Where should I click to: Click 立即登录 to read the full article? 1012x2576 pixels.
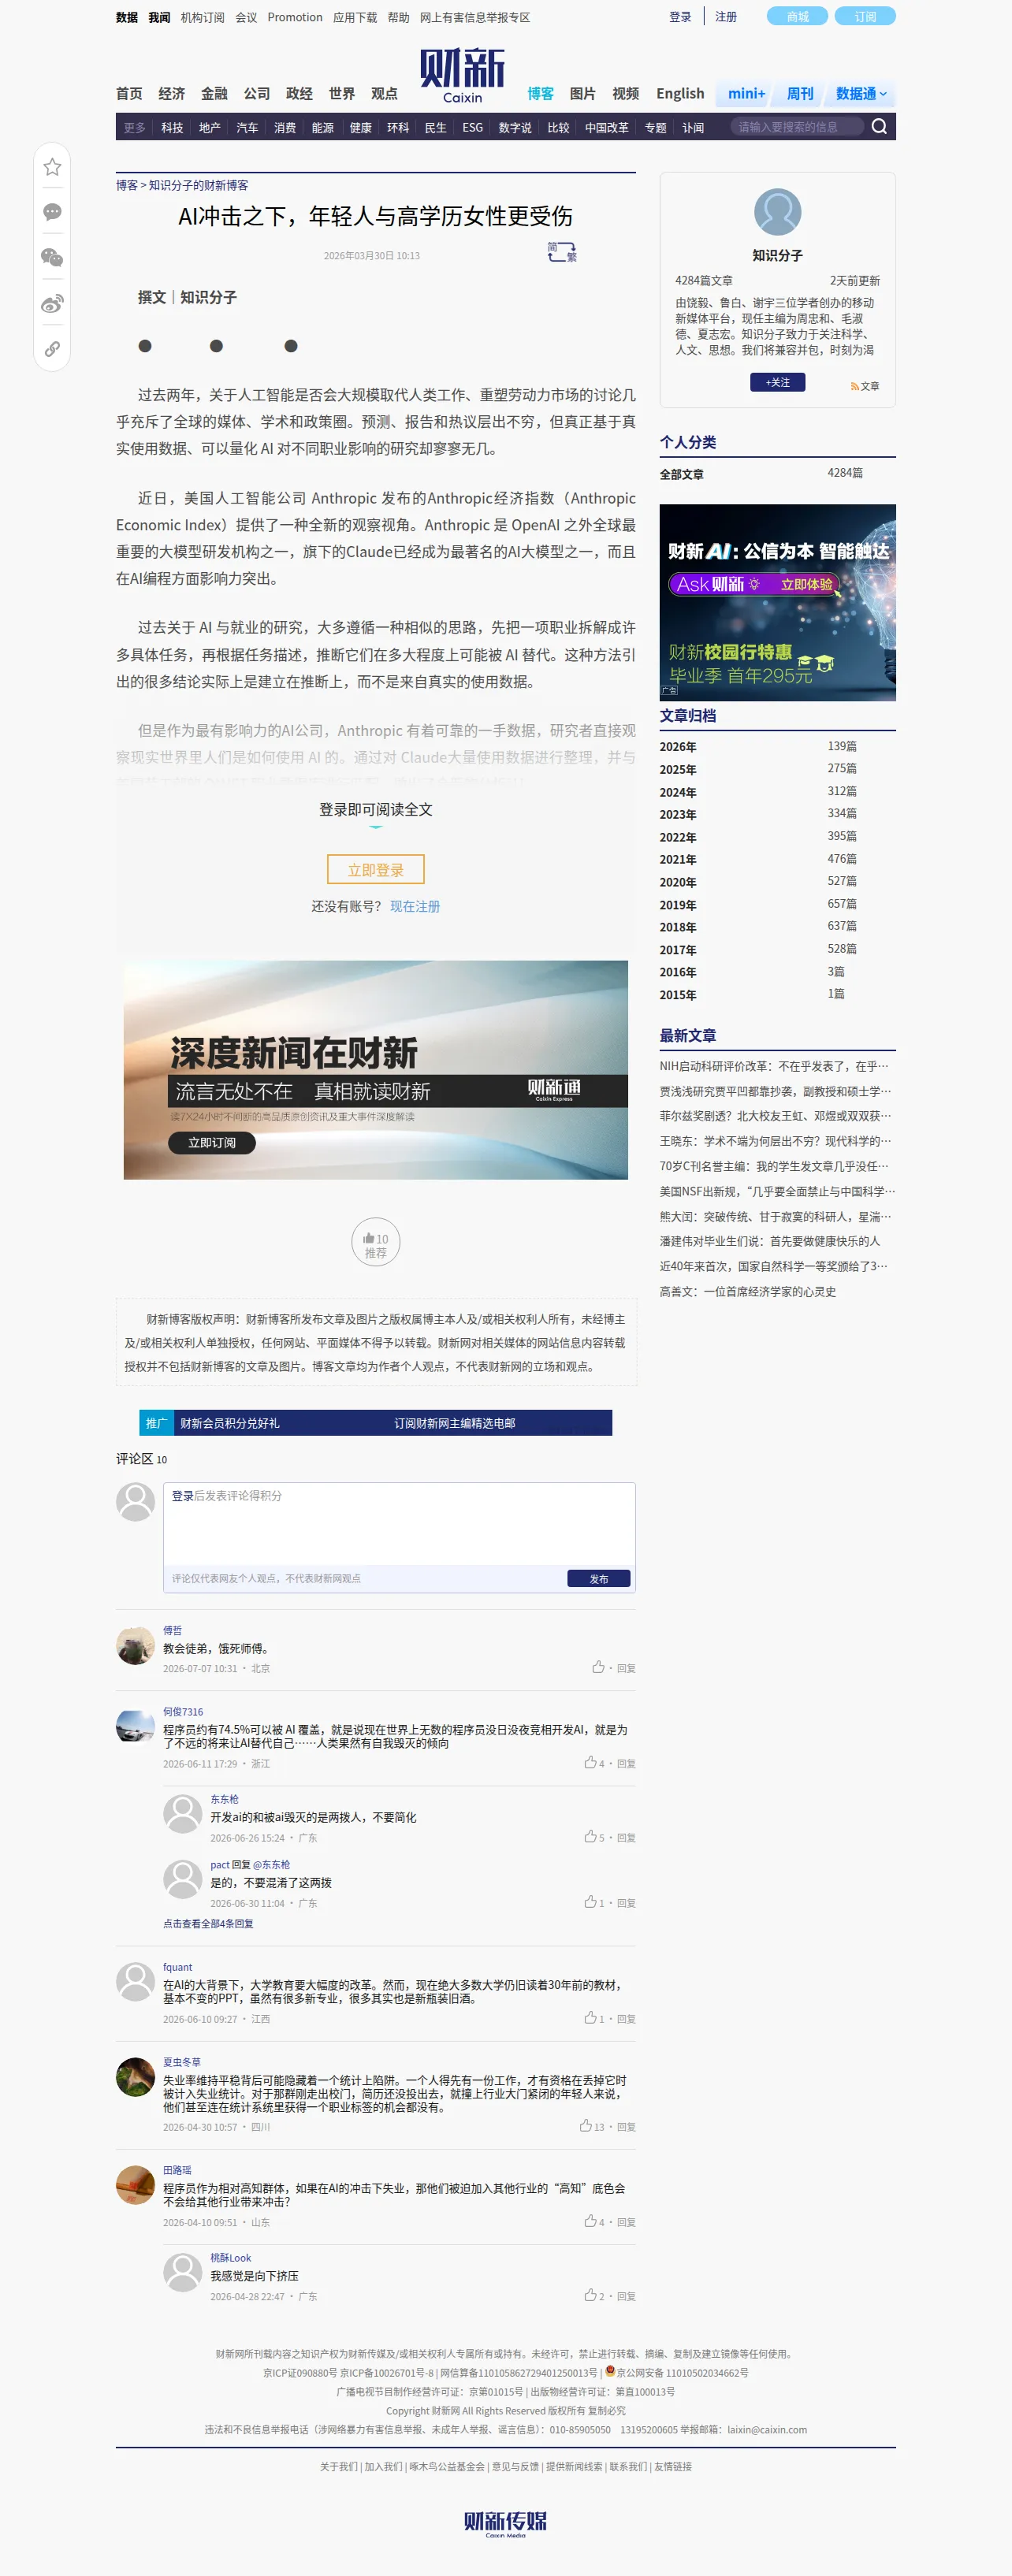click(x=376, y=869)
